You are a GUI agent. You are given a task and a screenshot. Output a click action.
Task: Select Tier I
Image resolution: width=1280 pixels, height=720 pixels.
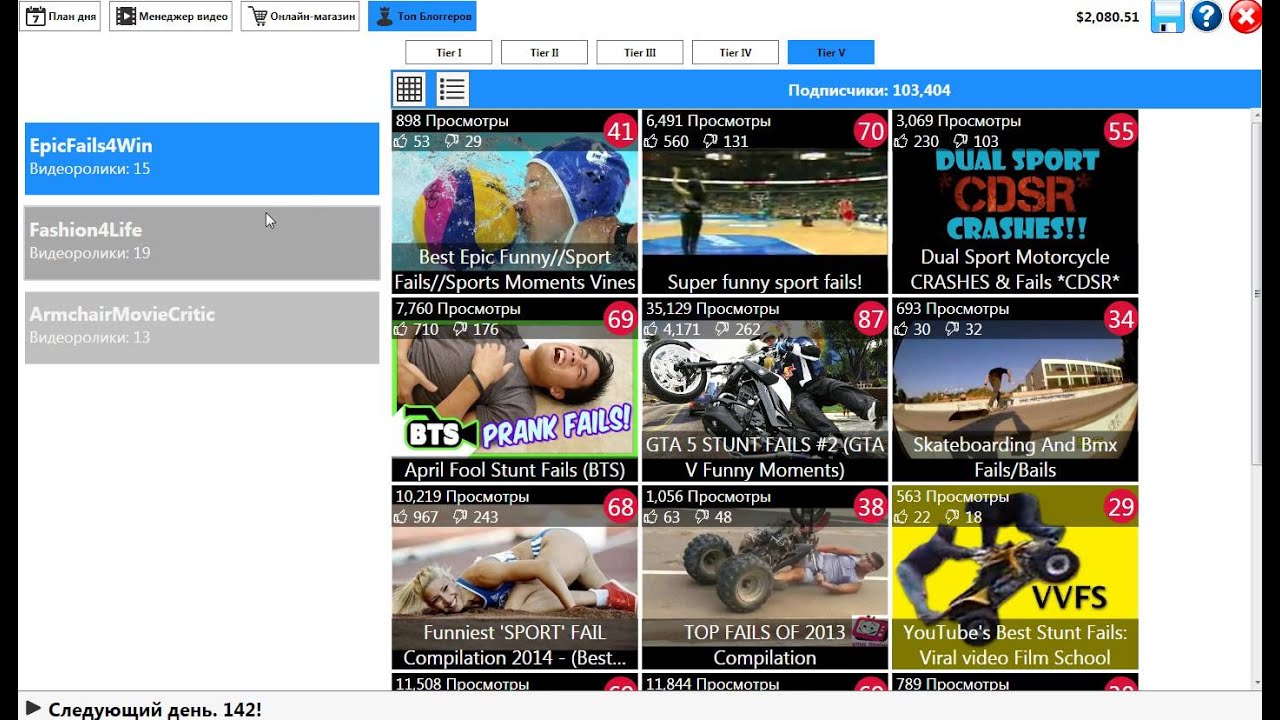click(x=449, y=53)
